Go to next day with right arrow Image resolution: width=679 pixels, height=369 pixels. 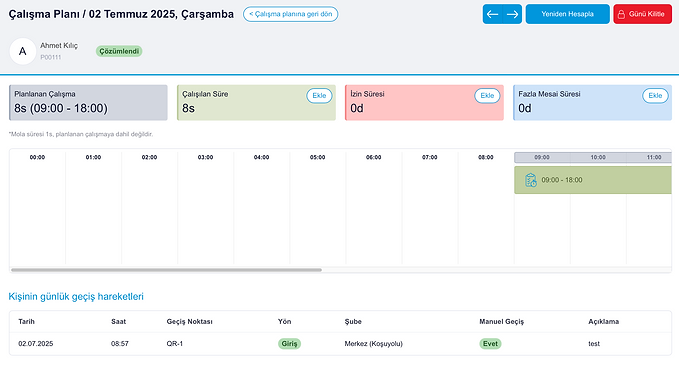click(x=512, y=14)
